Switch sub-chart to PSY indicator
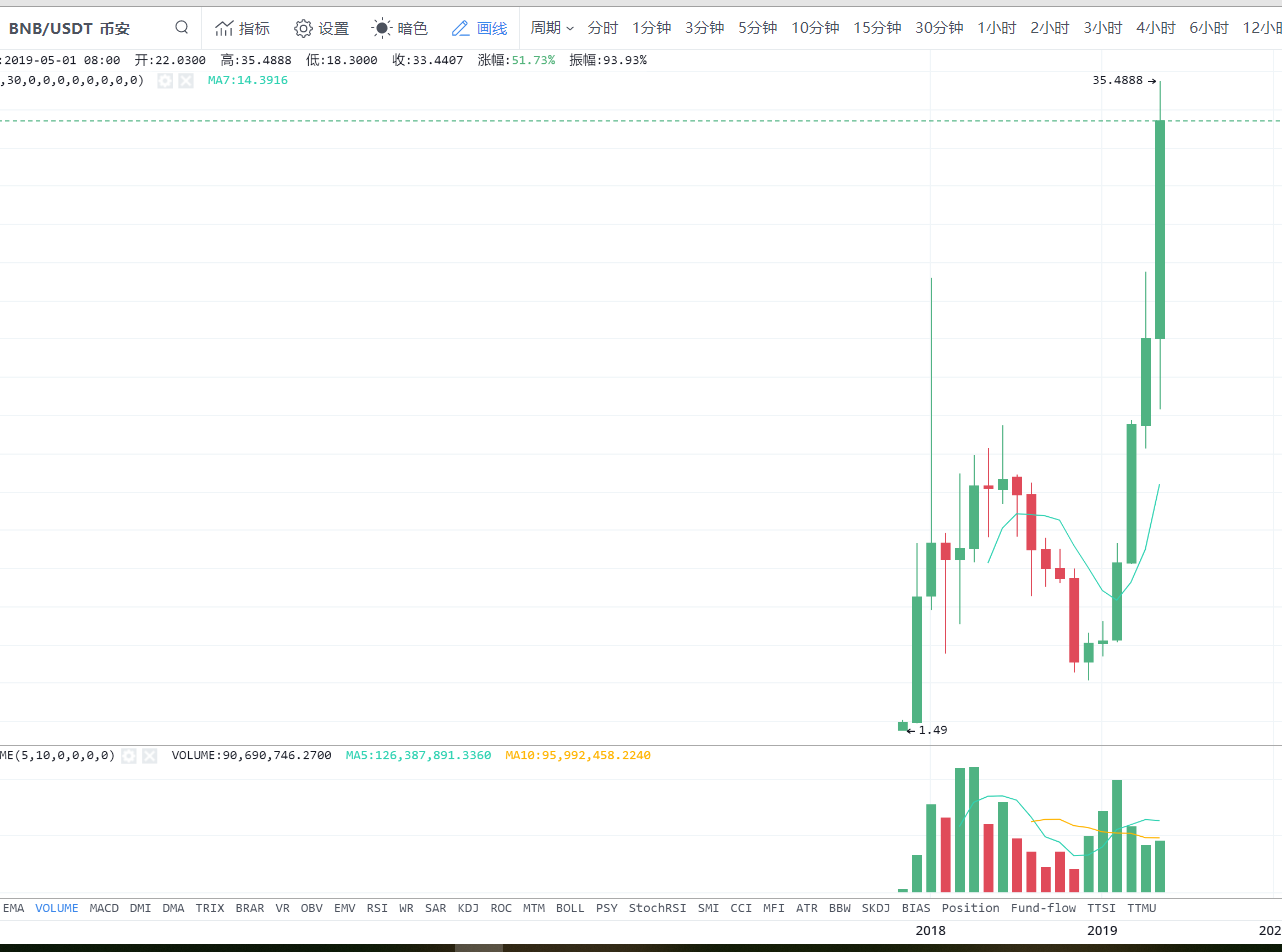Screen dimensions: 1282x952 (607, 908)
